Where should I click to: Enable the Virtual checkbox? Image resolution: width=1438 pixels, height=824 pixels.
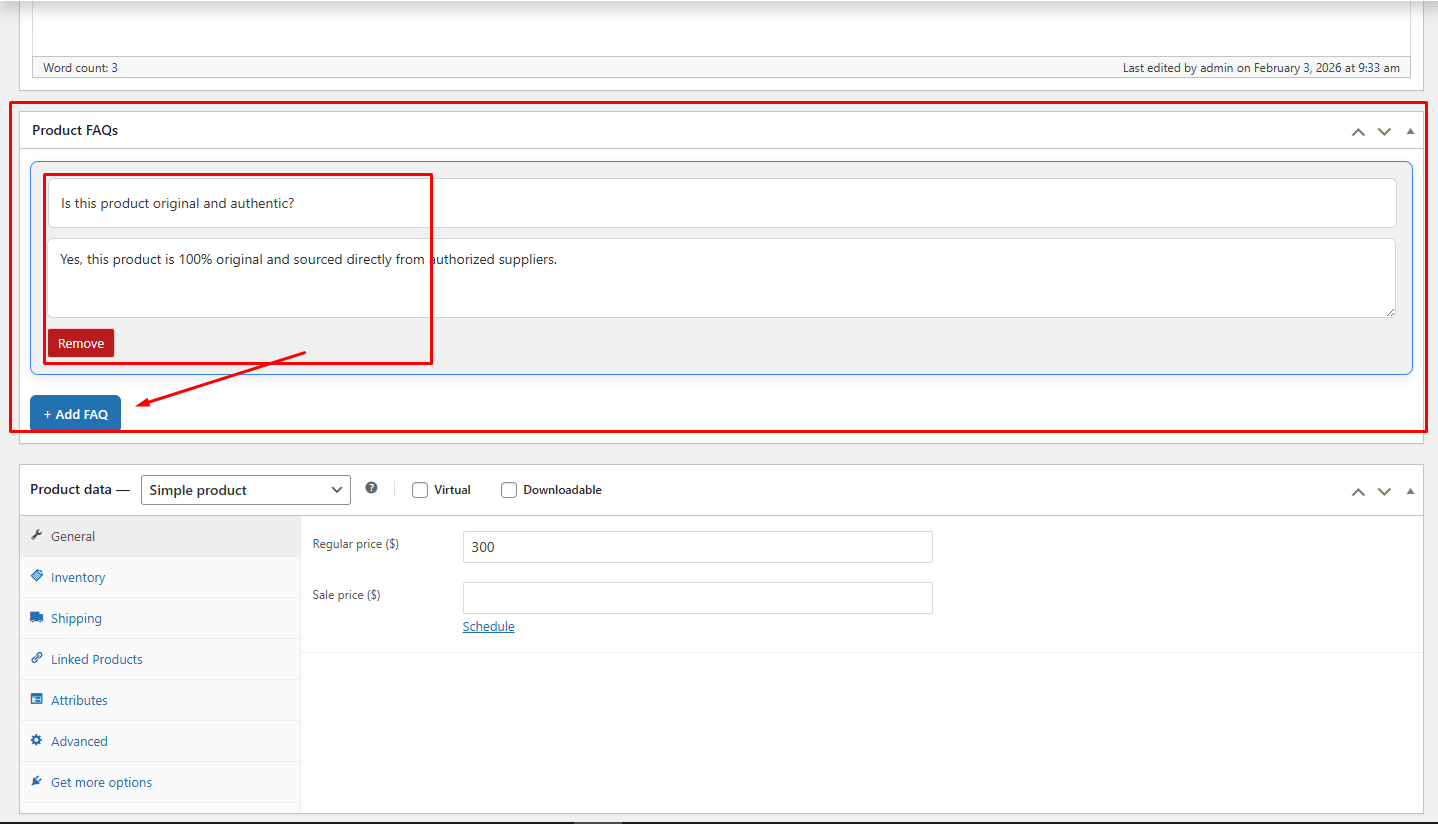coord(419,489)
